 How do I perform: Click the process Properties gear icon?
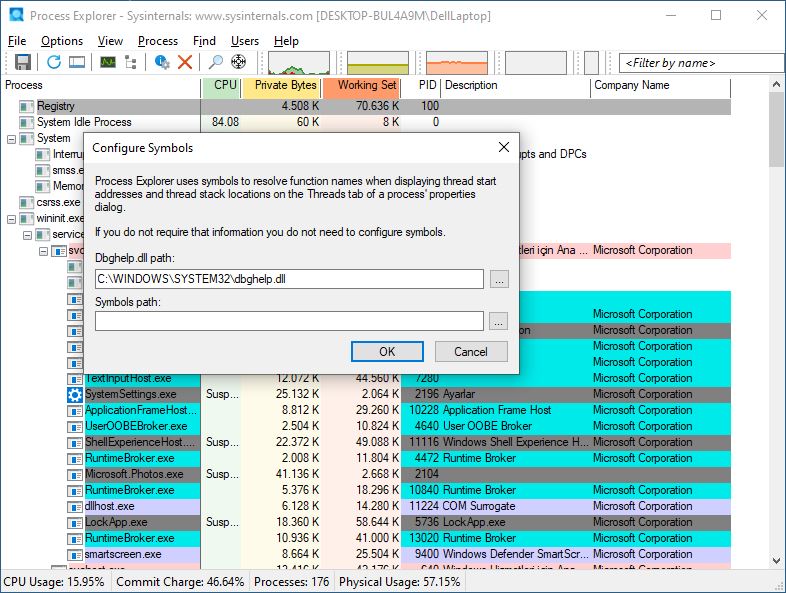click(161, 62)
